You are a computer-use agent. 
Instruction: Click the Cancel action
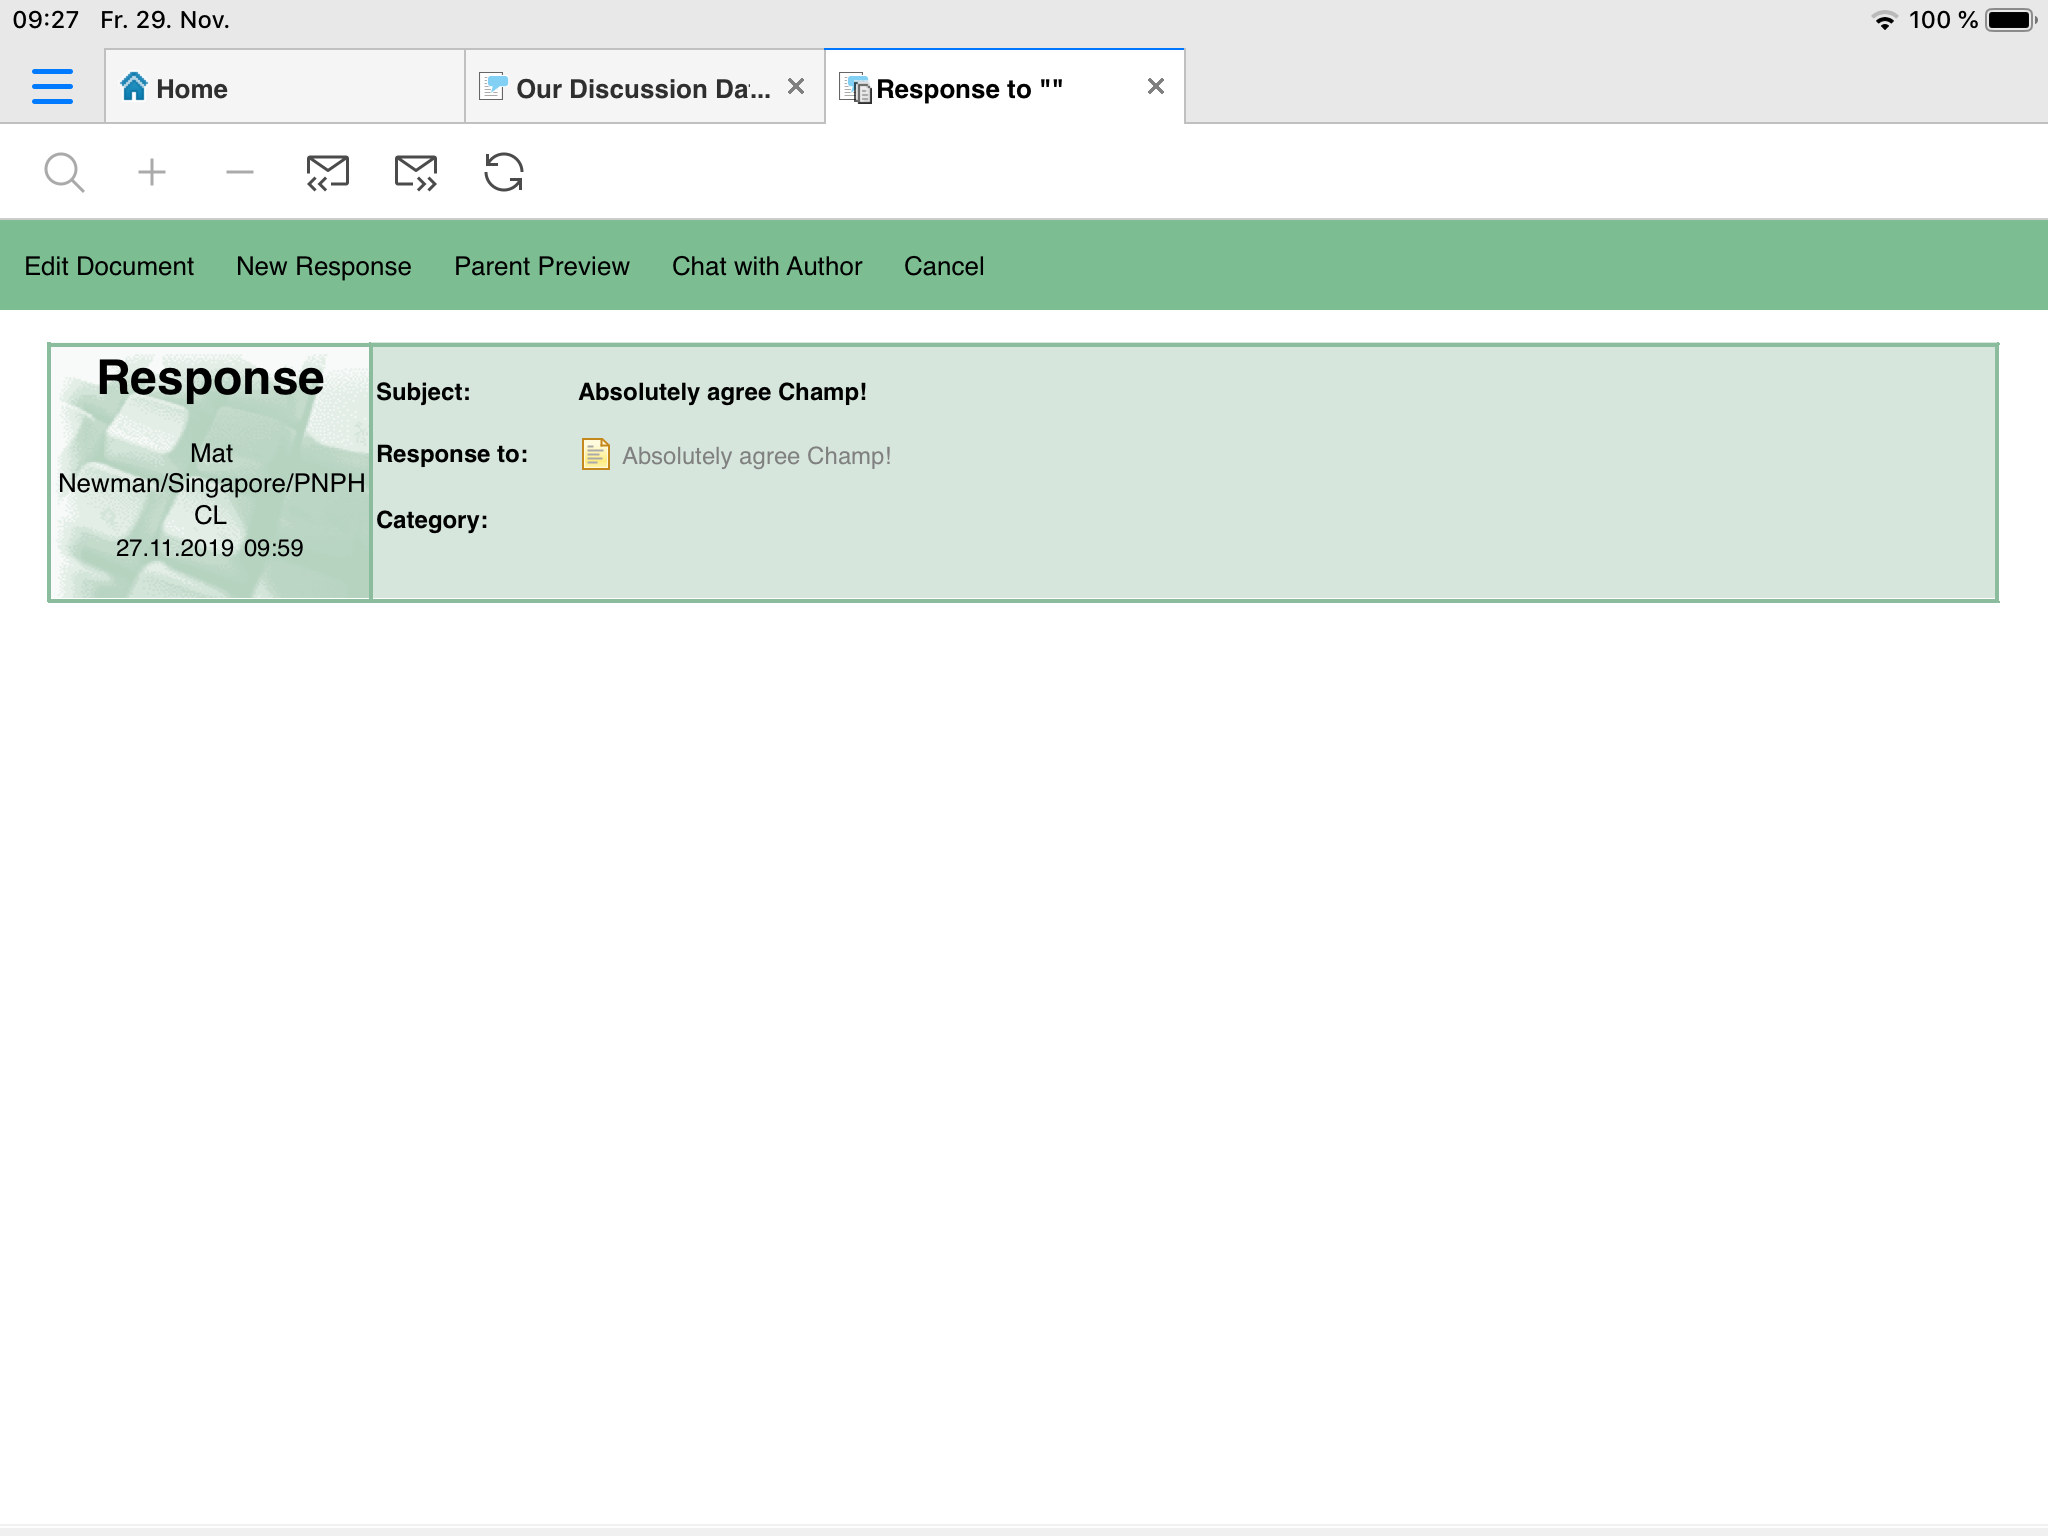pyautogui.click(x=944, y=266)
